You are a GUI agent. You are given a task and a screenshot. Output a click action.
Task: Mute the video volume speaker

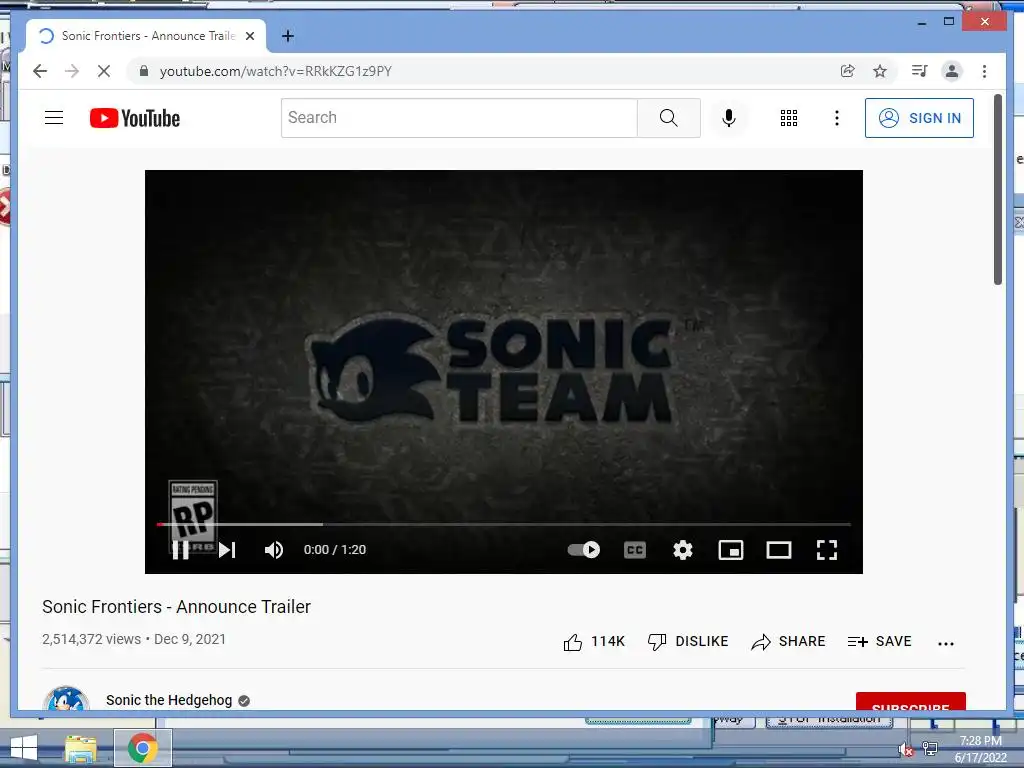[274, 550]
